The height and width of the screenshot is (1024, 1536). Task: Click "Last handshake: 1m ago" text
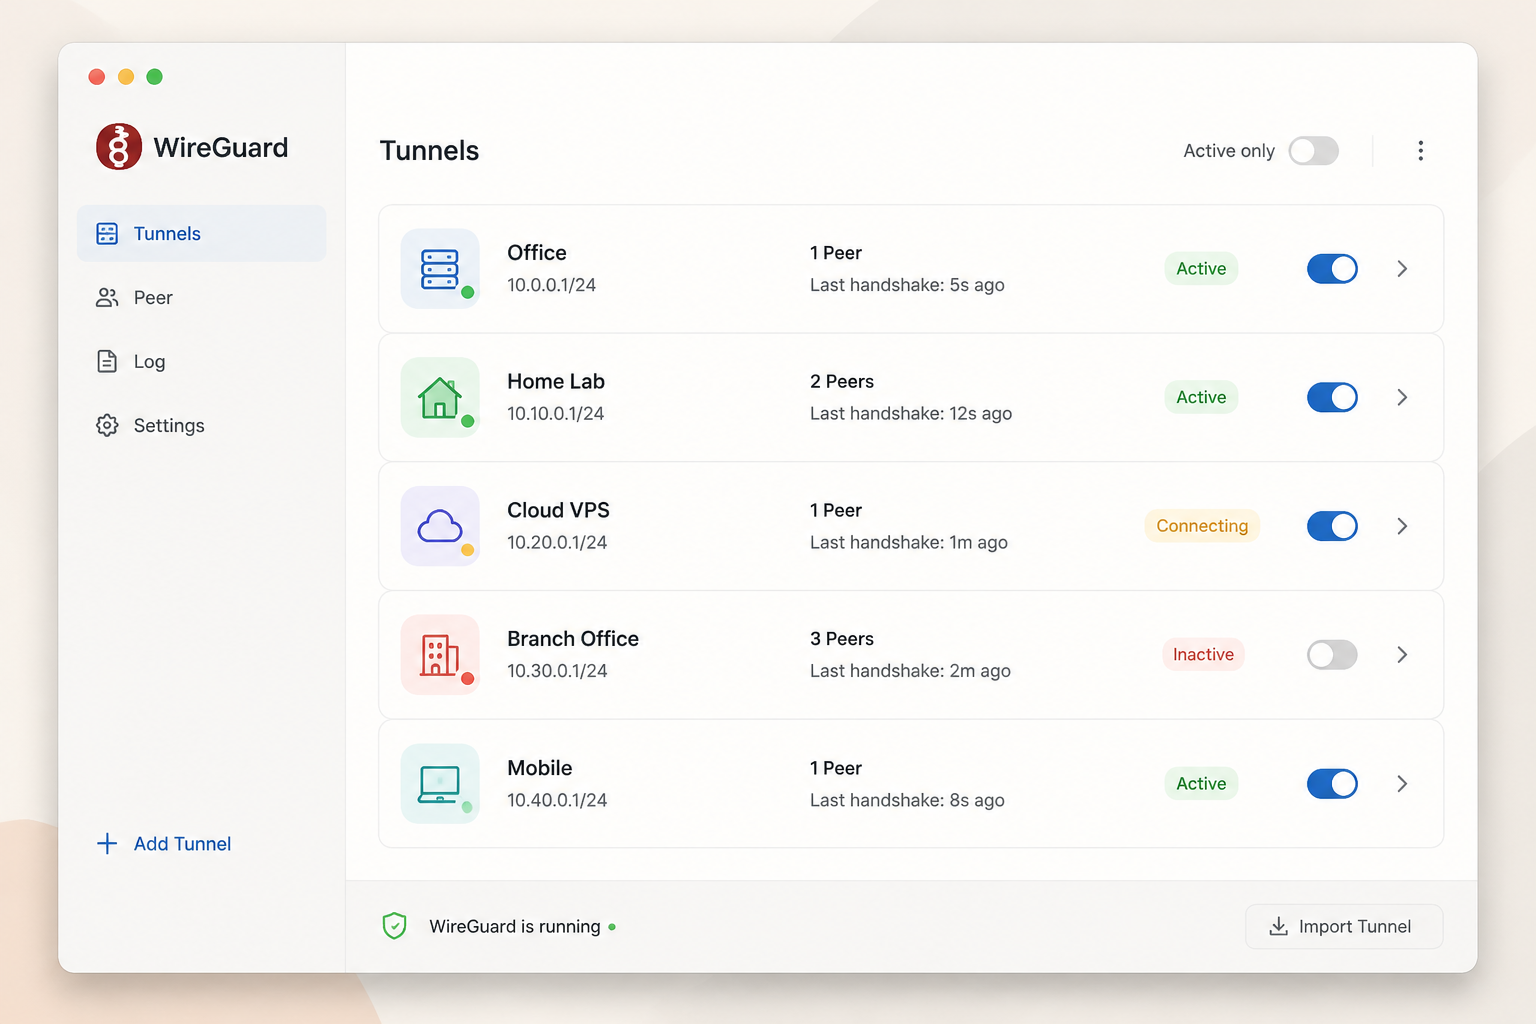click(909, 543)
